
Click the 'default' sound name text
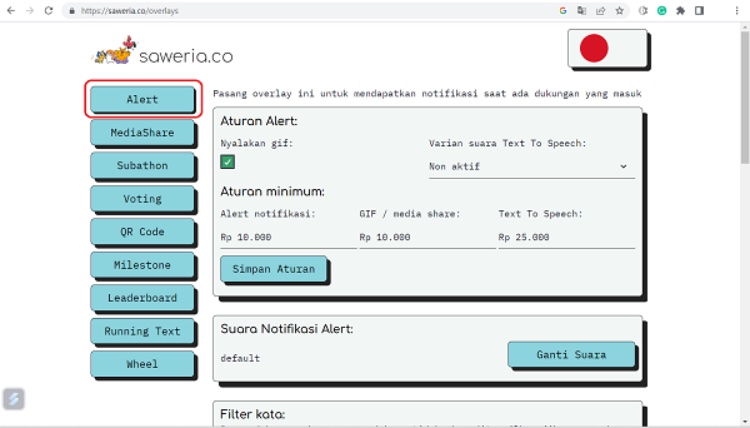(x=240, y=358)
